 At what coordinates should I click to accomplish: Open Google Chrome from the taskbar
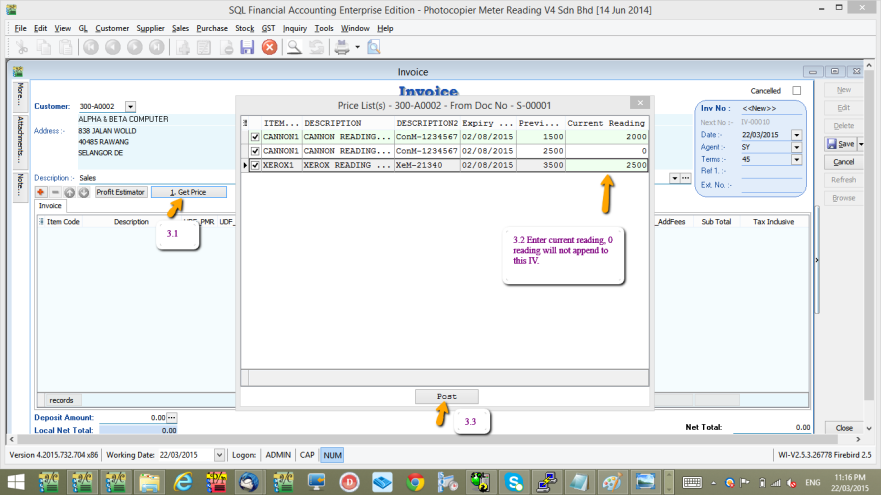click(415, 483)
